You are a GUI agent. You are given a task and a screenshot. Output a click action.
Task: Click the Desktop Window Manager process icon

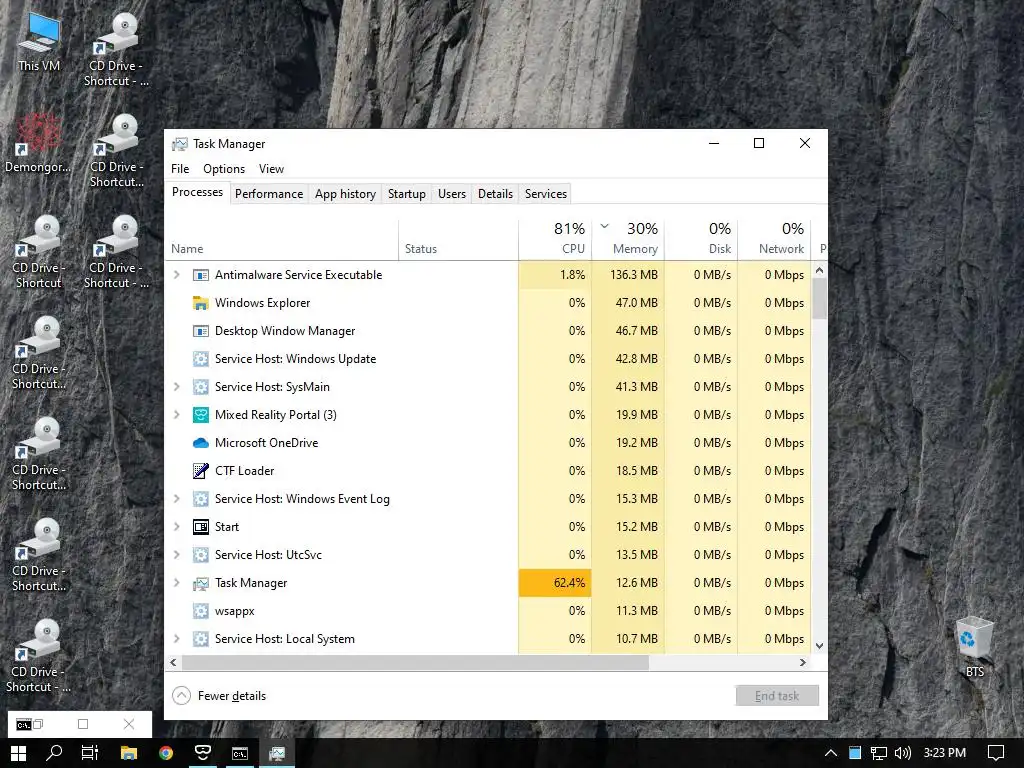click(200, 331)
